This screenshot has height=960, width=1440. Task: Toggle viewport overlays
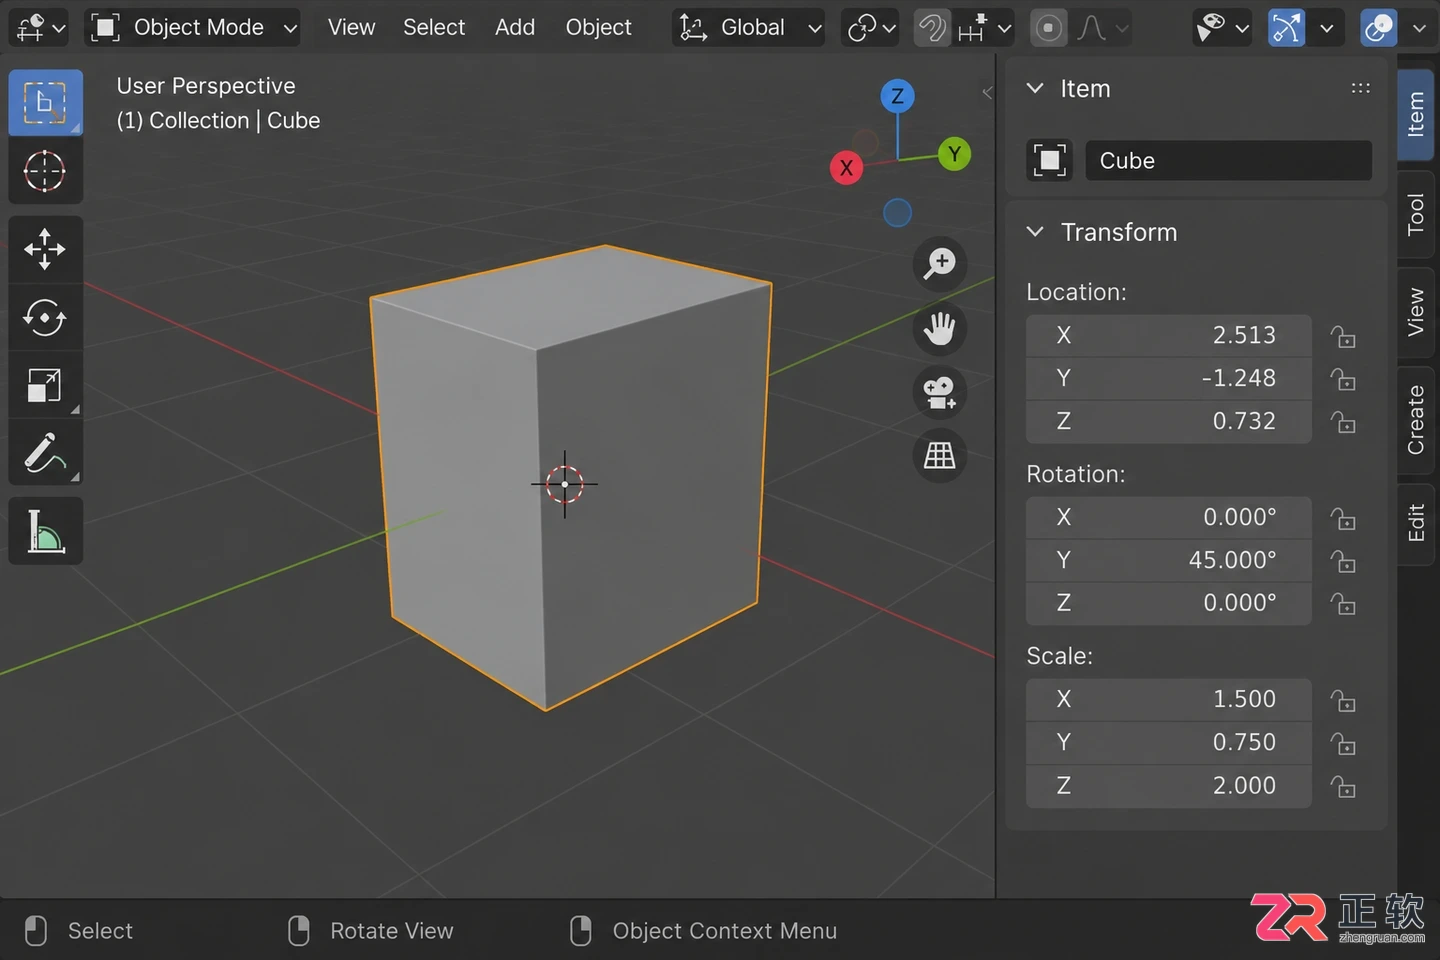1379,28
